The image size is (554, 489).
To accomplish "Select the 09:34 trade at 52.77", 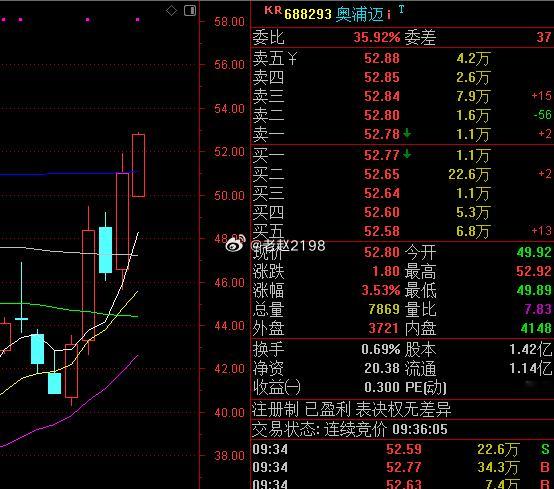I will coord(402,467).
